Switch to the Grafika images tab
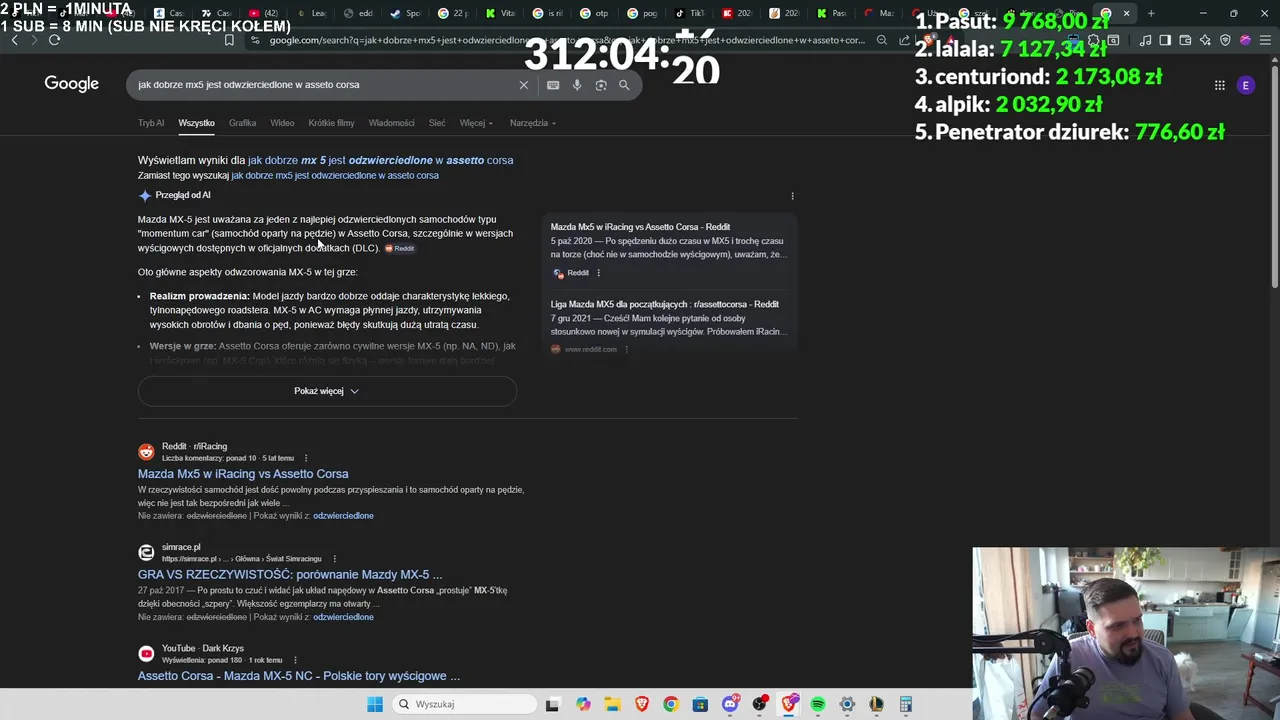 point(242,123)
